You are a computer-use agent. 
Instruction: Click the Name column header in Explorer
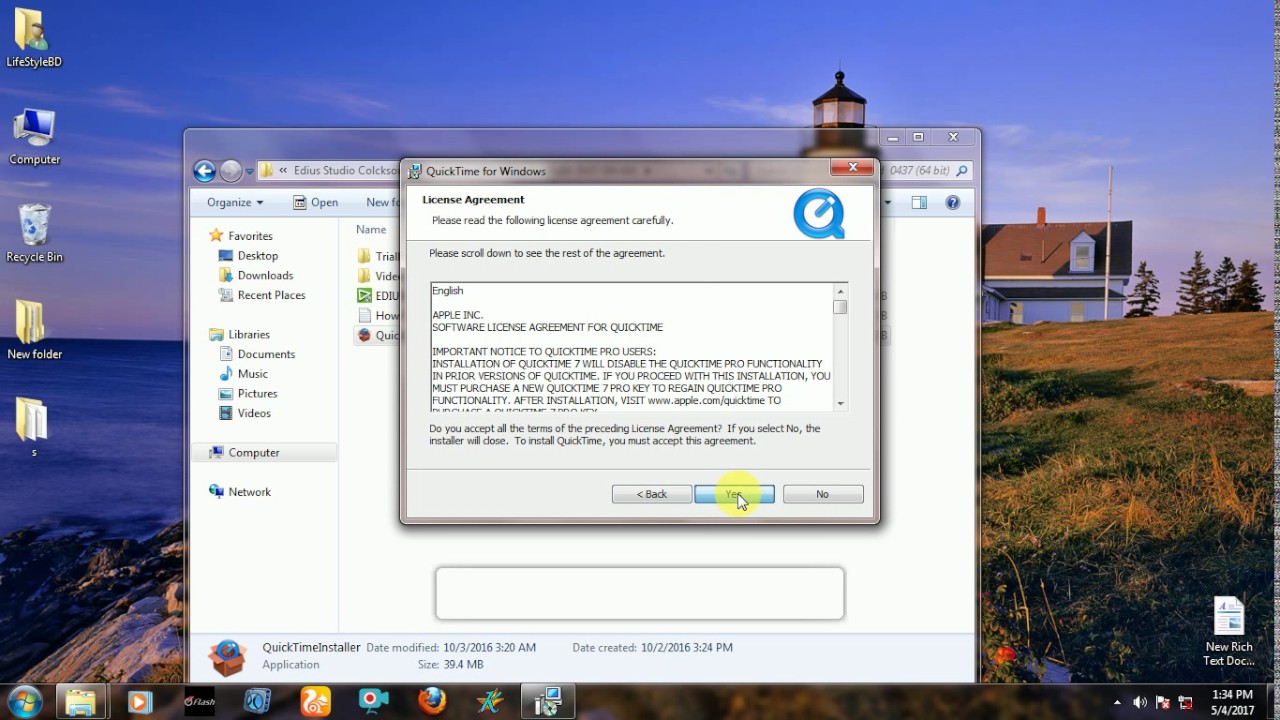pos(371,229)
